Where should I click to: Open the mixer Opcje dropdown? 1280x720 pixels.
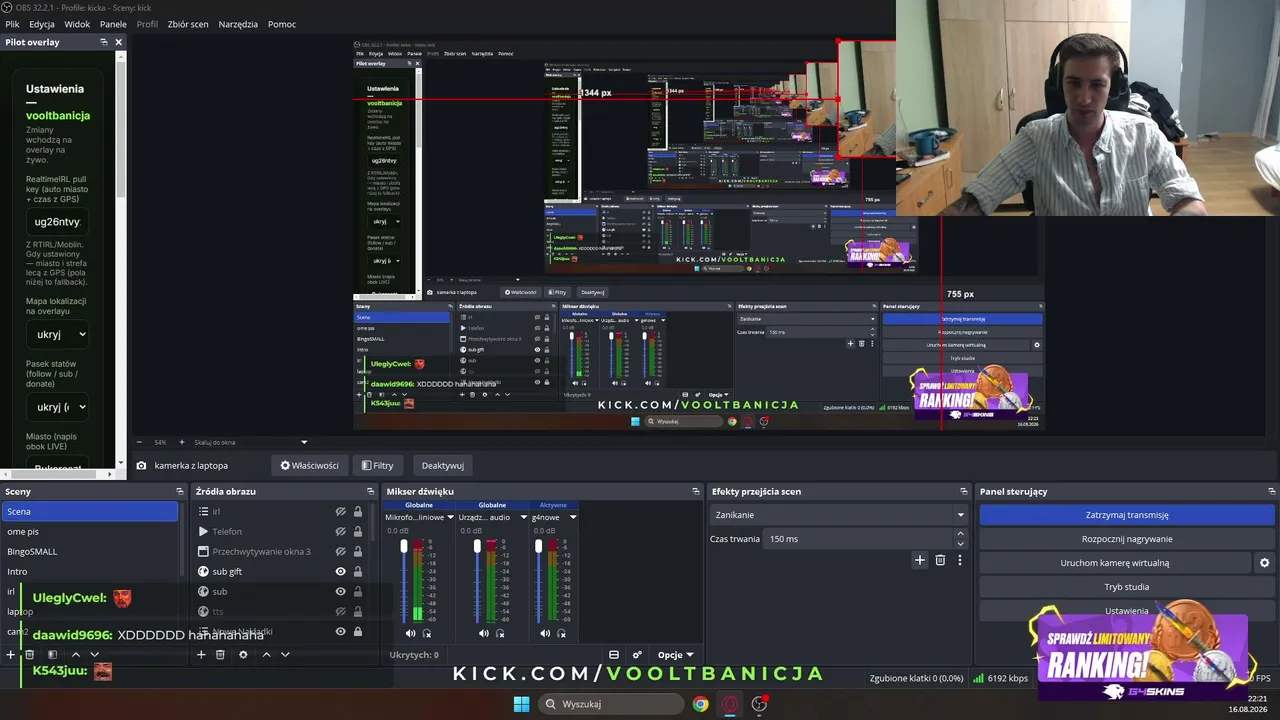[675, 655]
